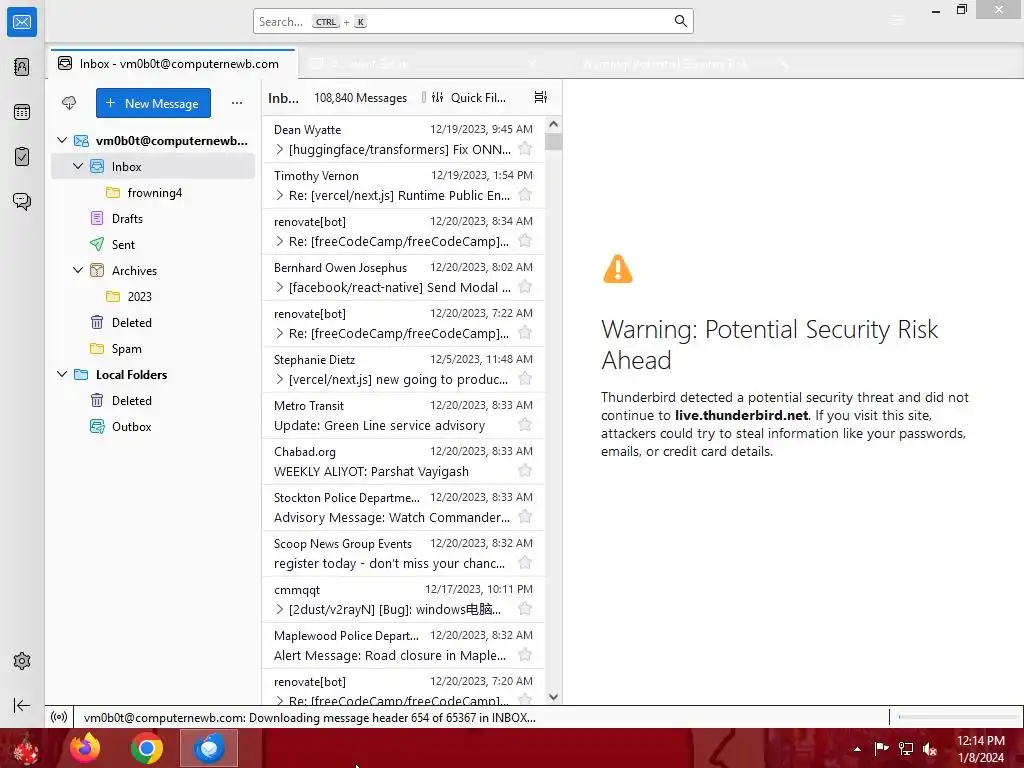Image resolution: width=1024 pixels, height=768 pixels.
Task: Open the faded app menu hamburger
Action: (x=898, y=22)
